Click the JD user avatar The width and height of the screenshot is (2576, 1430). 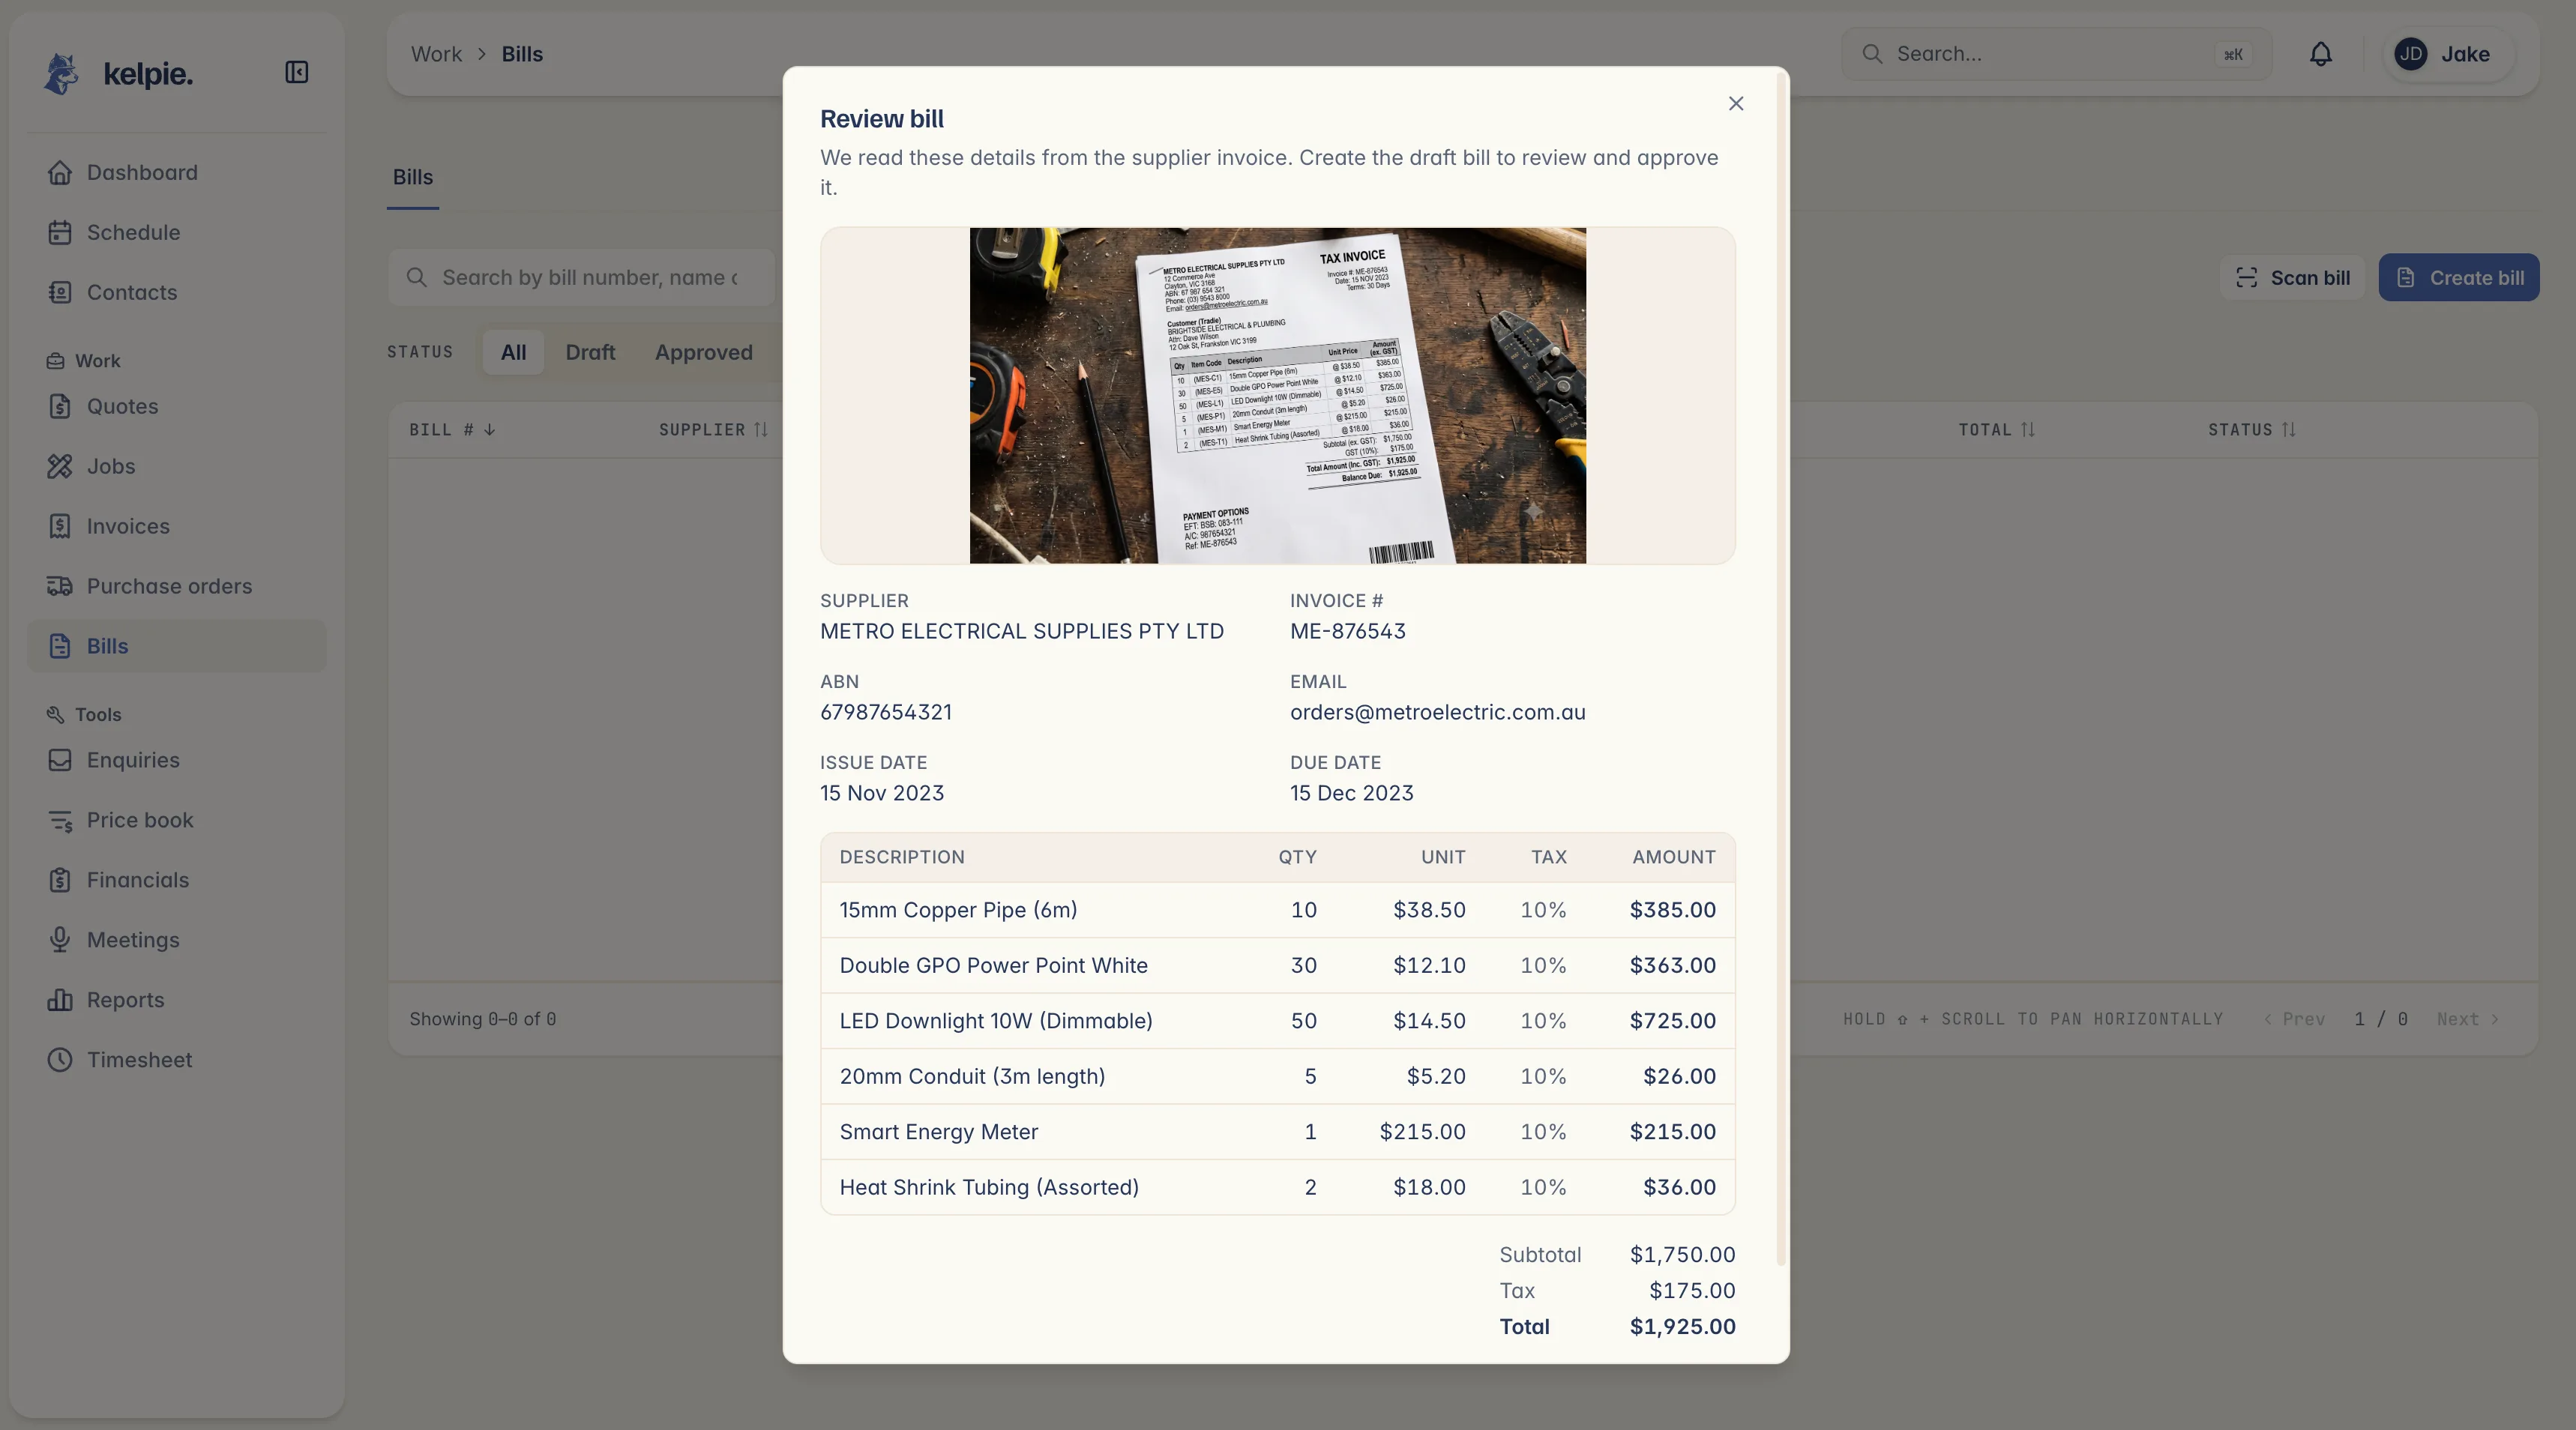click(x=2411, y=54)
